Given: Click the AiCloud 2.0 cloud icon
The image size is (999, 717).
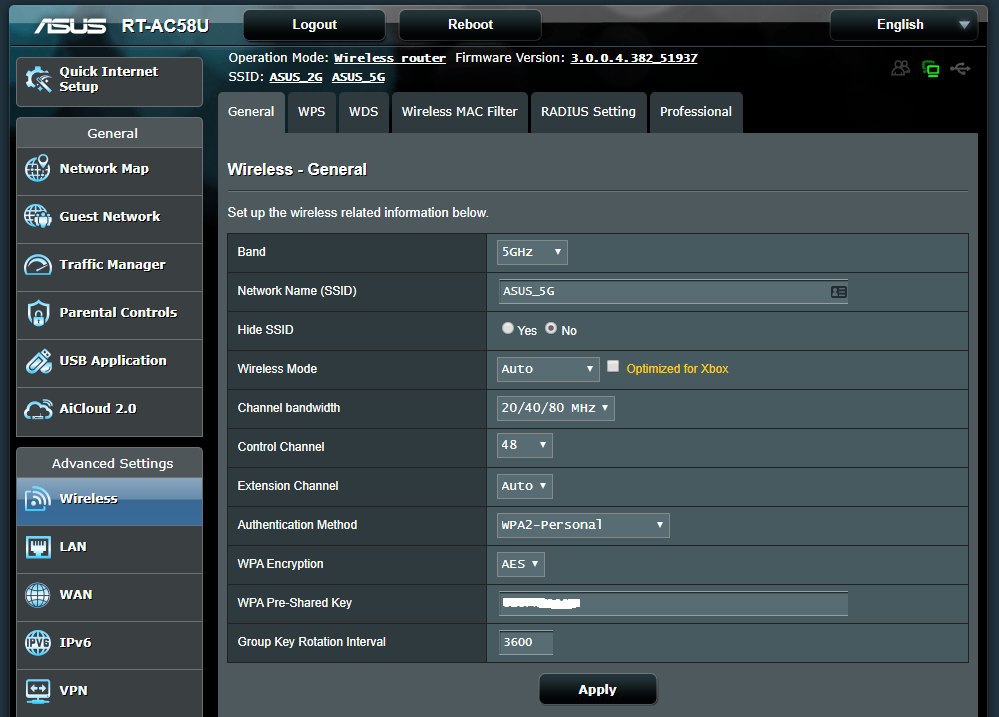Looking at the screenshot, I should pyautogui.click(x=38, y=409).
